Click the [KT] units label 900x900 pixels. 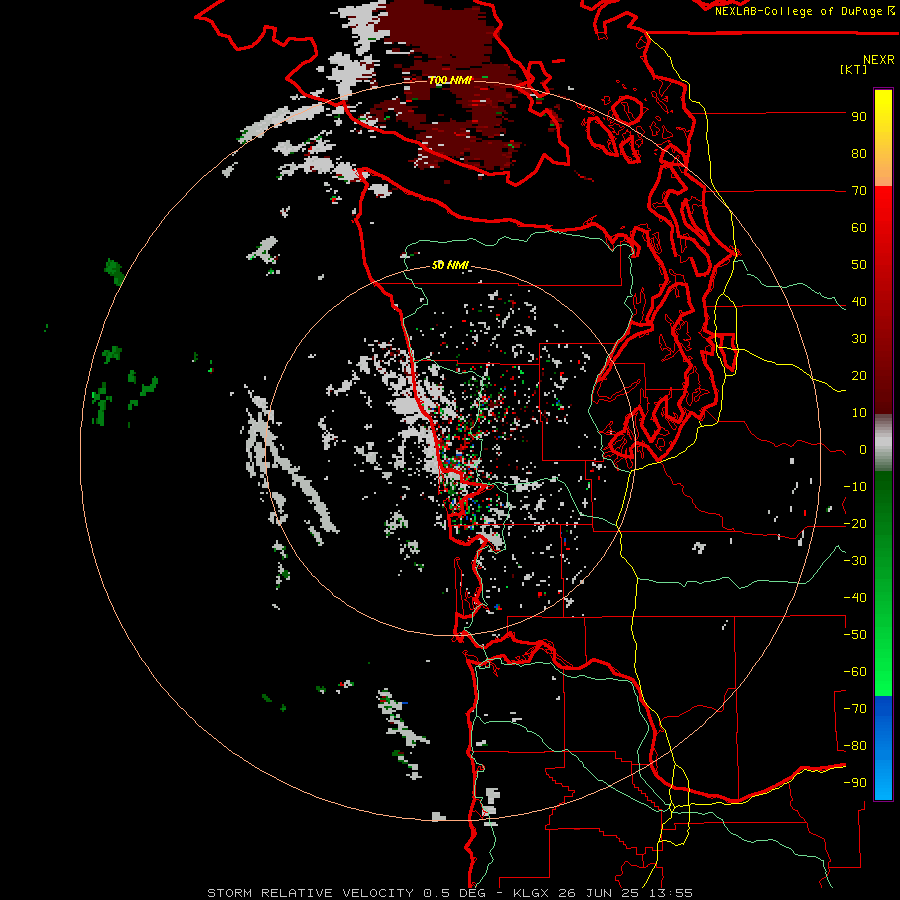(x=854, y=69)
